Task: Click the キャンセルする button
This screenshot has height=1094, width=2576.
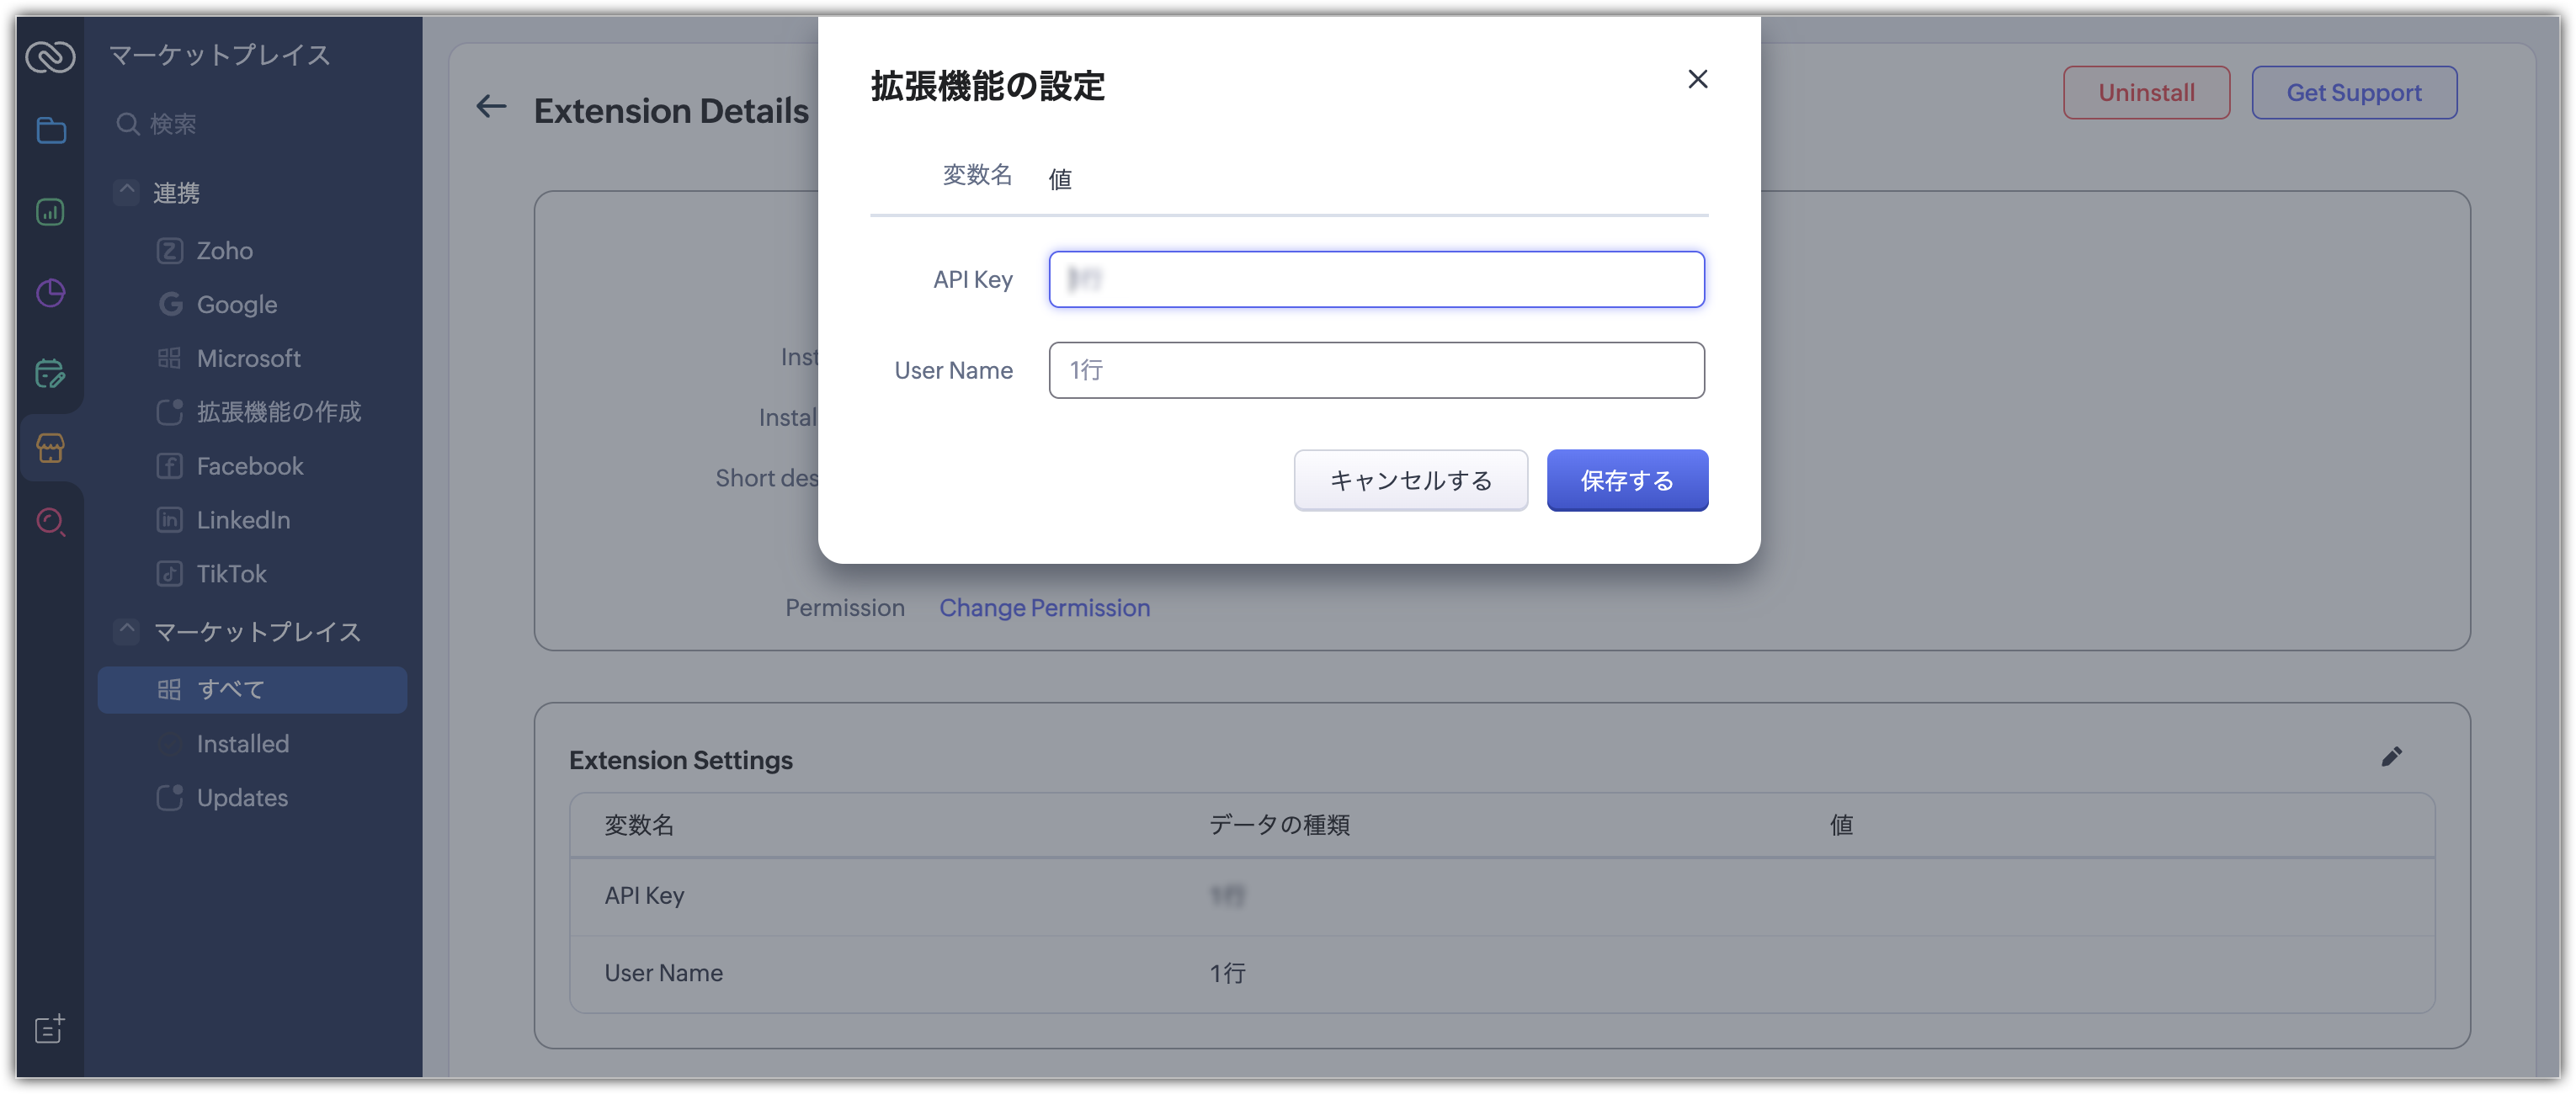Action: pos(1410,481)
